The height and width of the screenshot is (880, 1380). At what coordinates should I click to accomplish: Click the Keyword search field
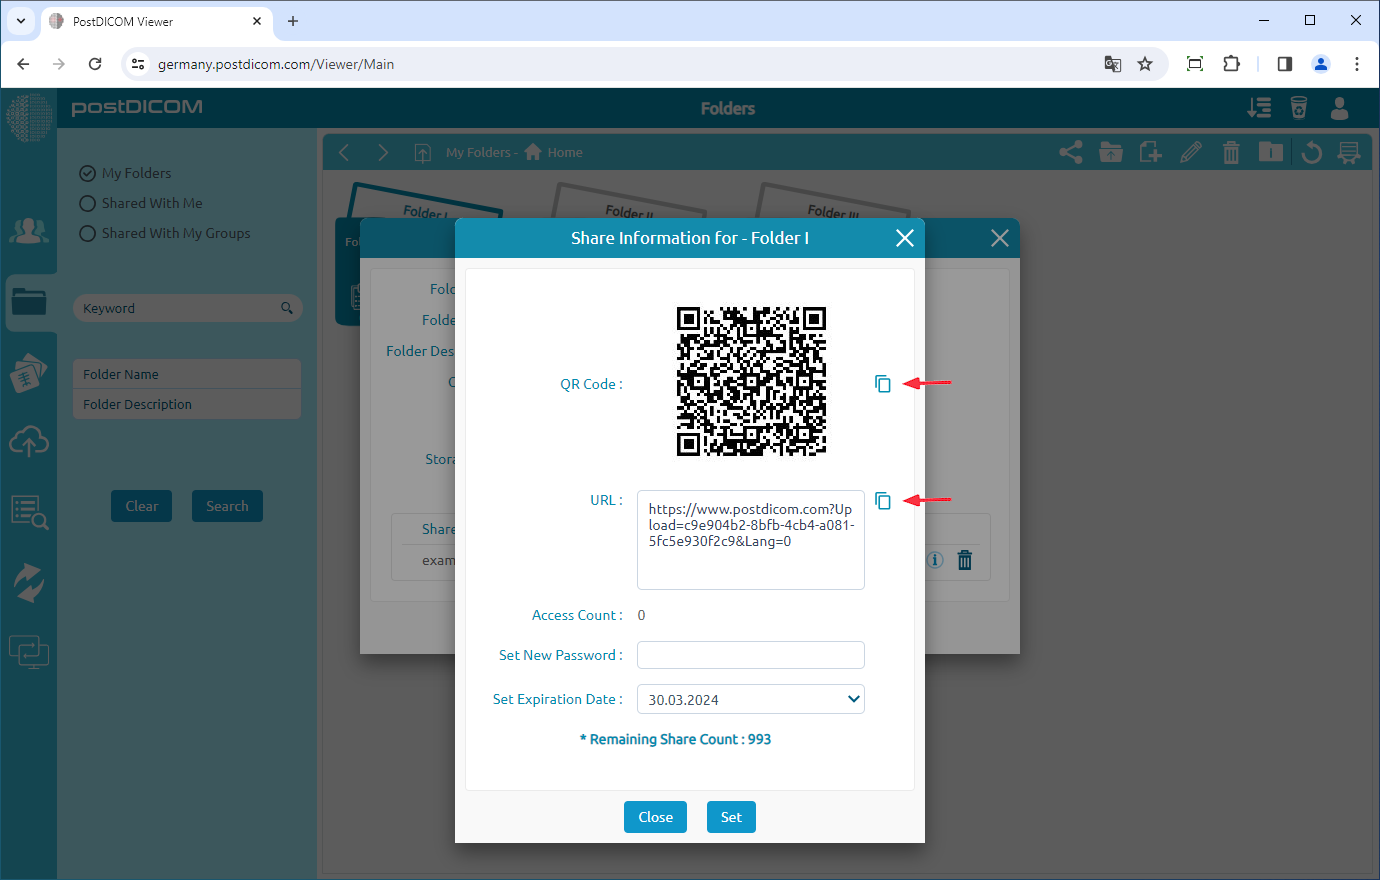pos(180,308)
